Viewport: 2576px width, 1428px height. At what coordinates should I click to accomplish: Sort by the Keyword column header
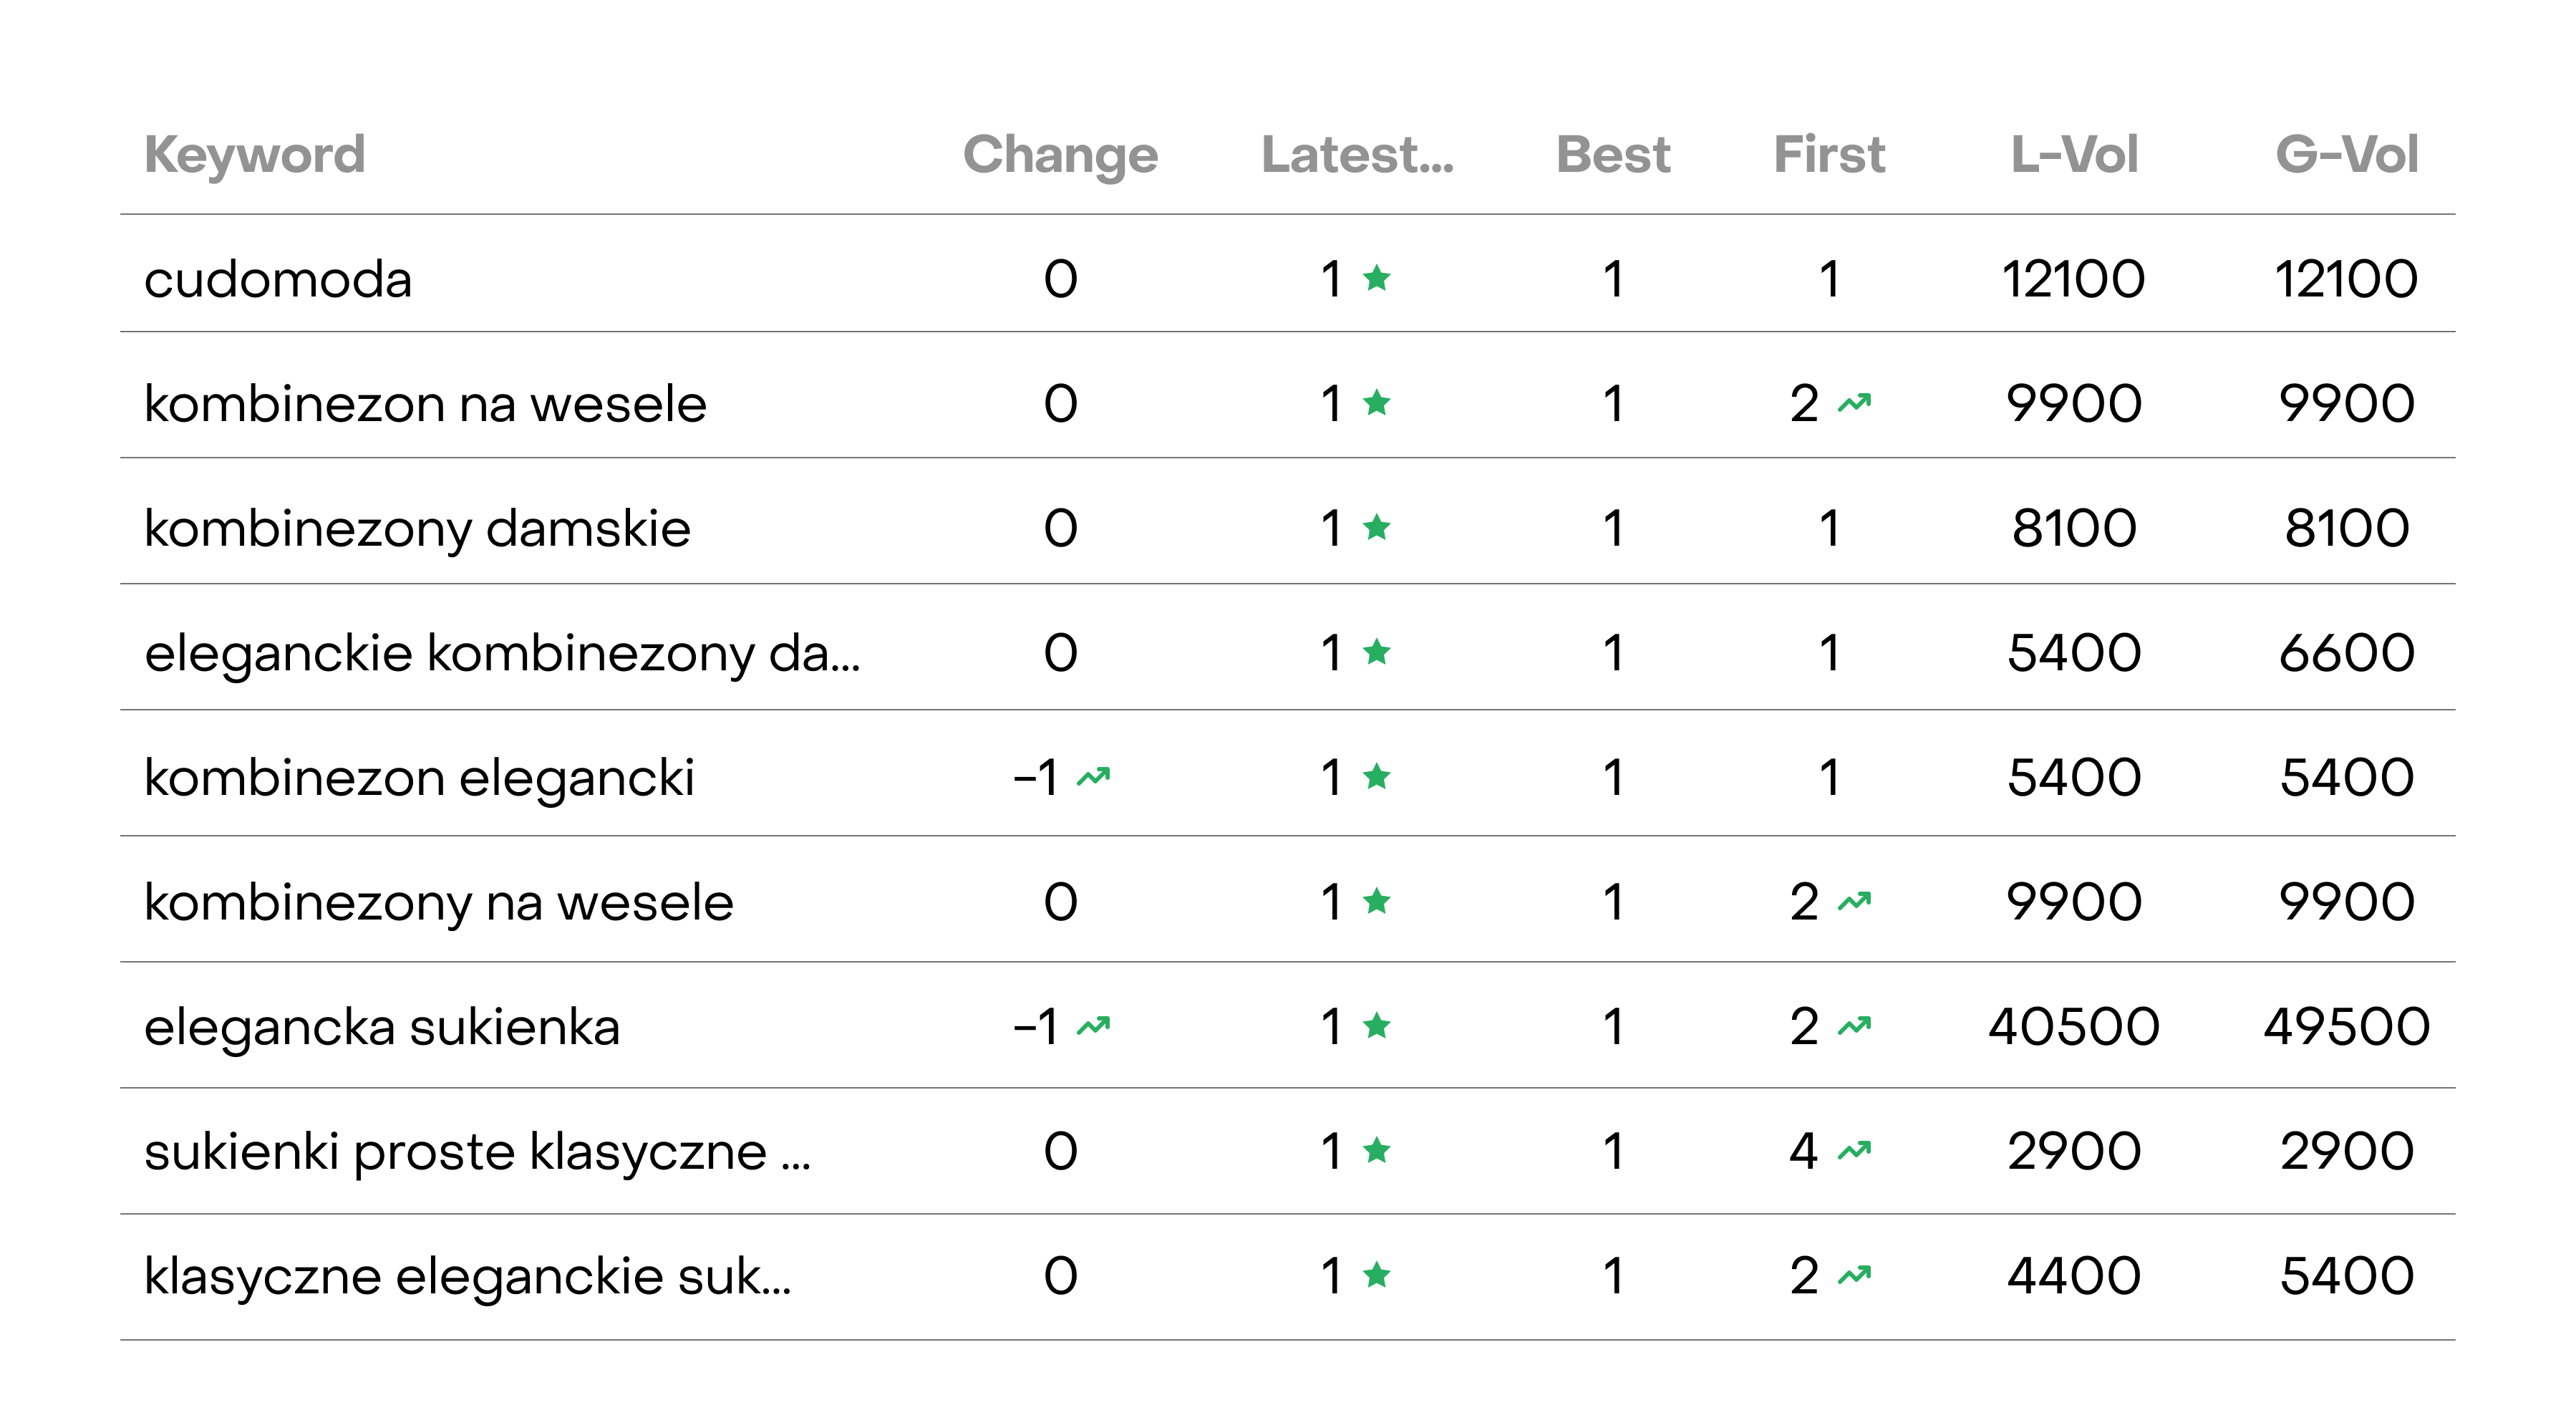[x=255, y=155]
